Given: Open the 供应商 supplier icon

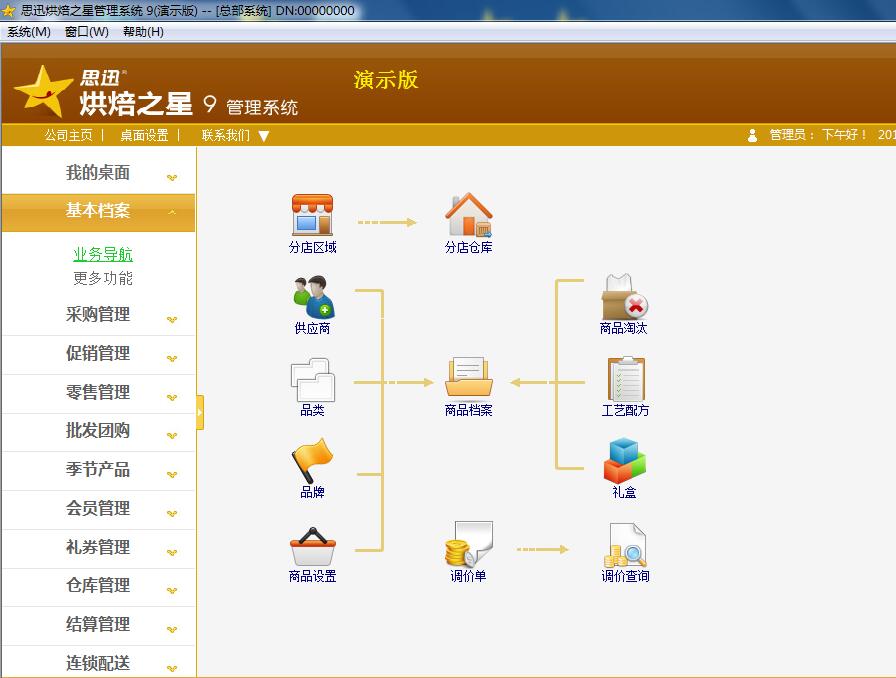Looking at the screenshot, I should coord(313,297).
